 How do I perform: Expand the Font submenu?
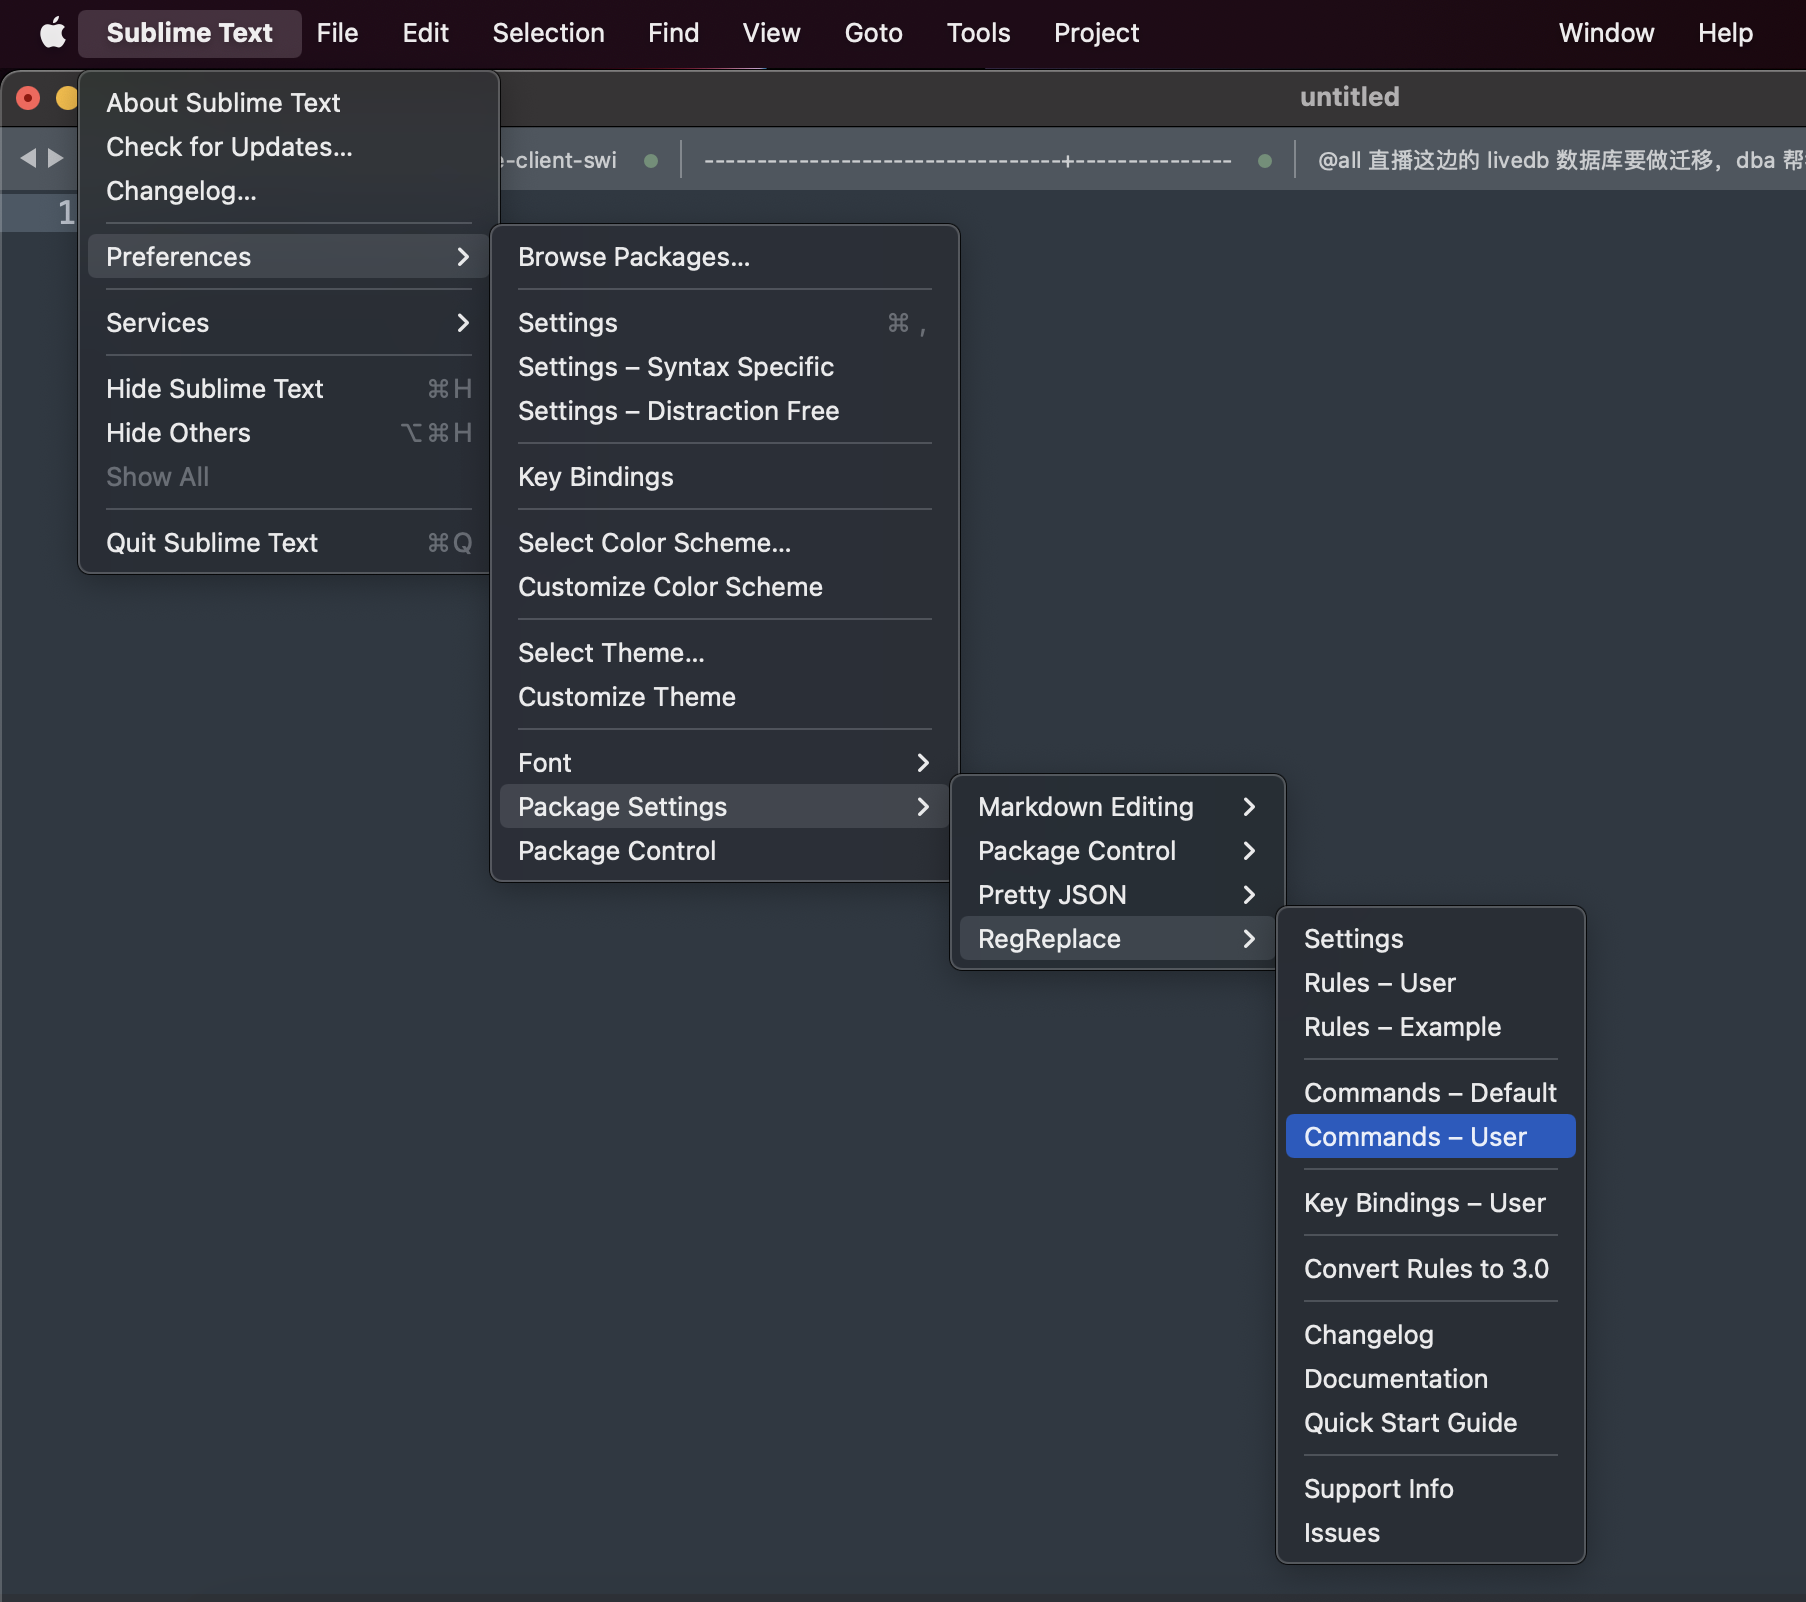[x=723, y=763]
